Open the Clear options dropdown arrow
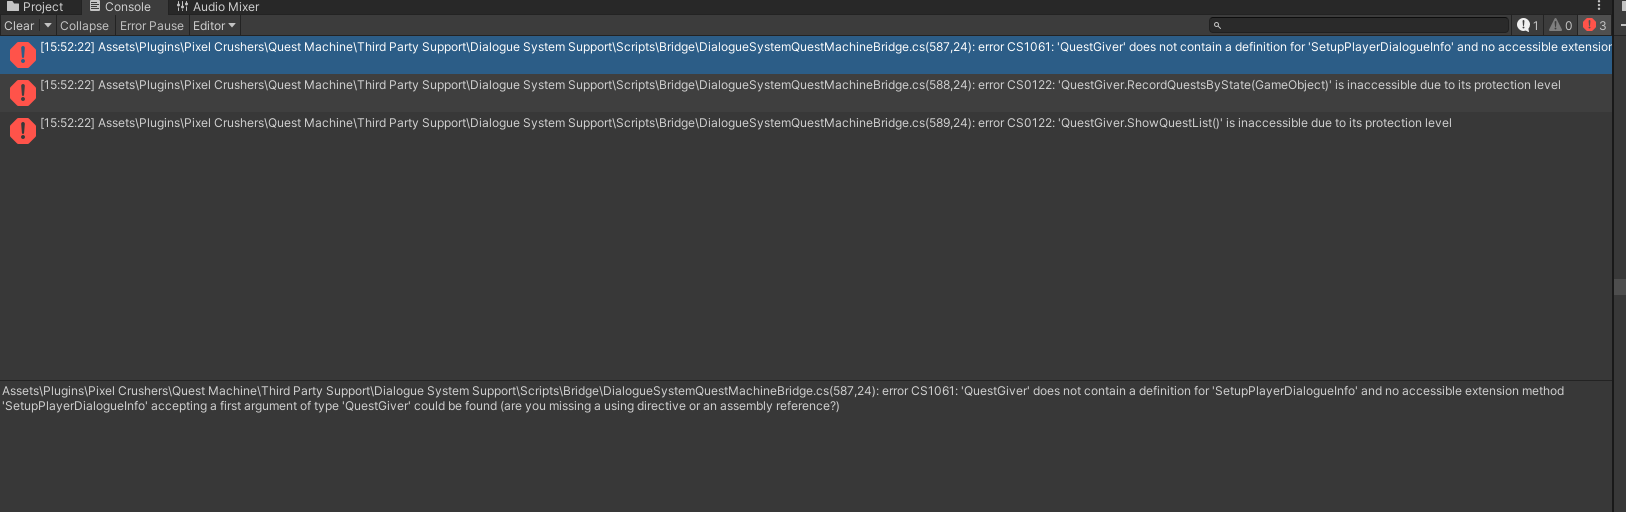1626x512 pixels. click(47, 26)
